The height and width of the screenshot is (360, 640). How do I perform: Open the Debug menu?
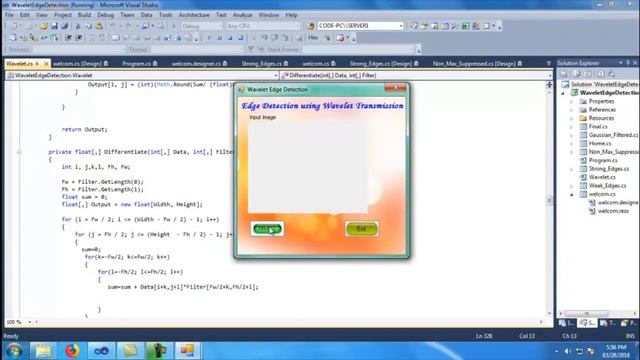(105, 15)
